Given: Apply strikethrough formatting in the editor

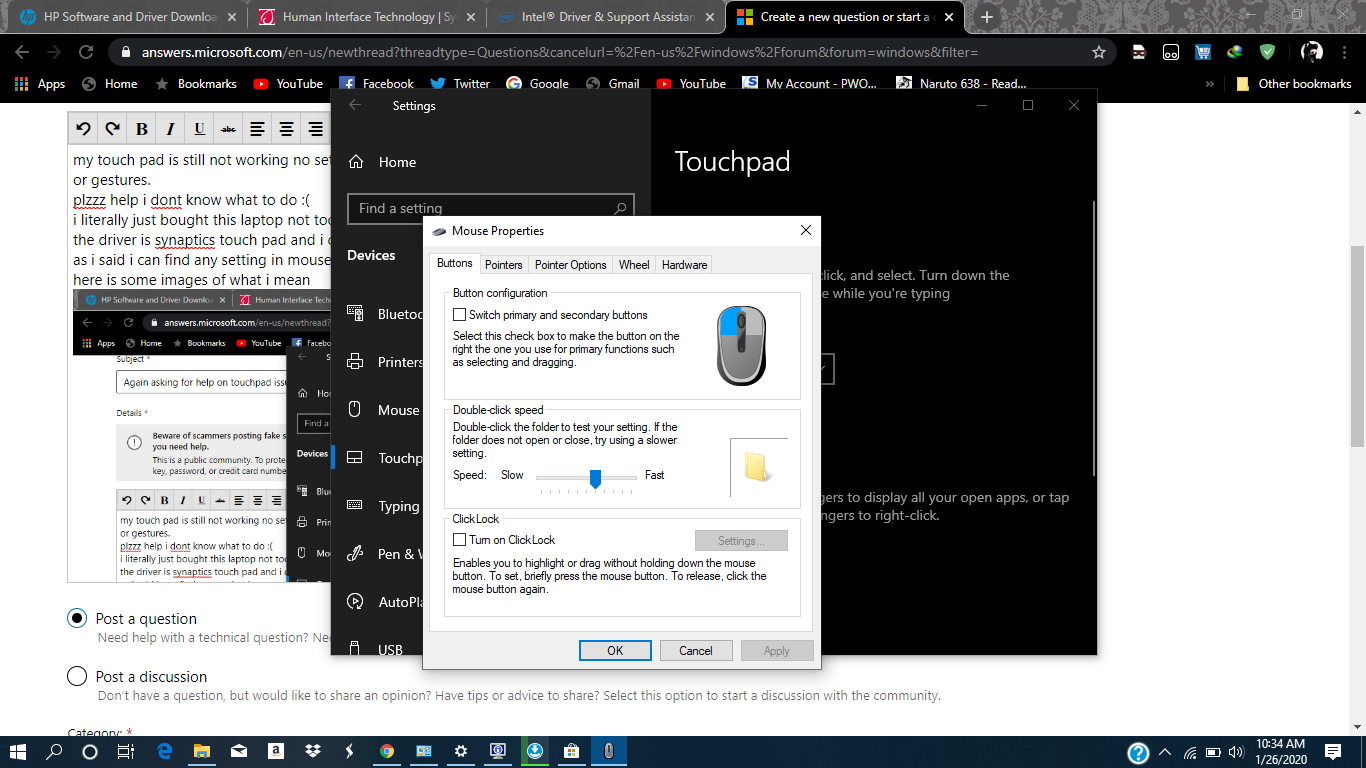Looking at the screenshot, I should pyautogui.click(x=228, y=129).
